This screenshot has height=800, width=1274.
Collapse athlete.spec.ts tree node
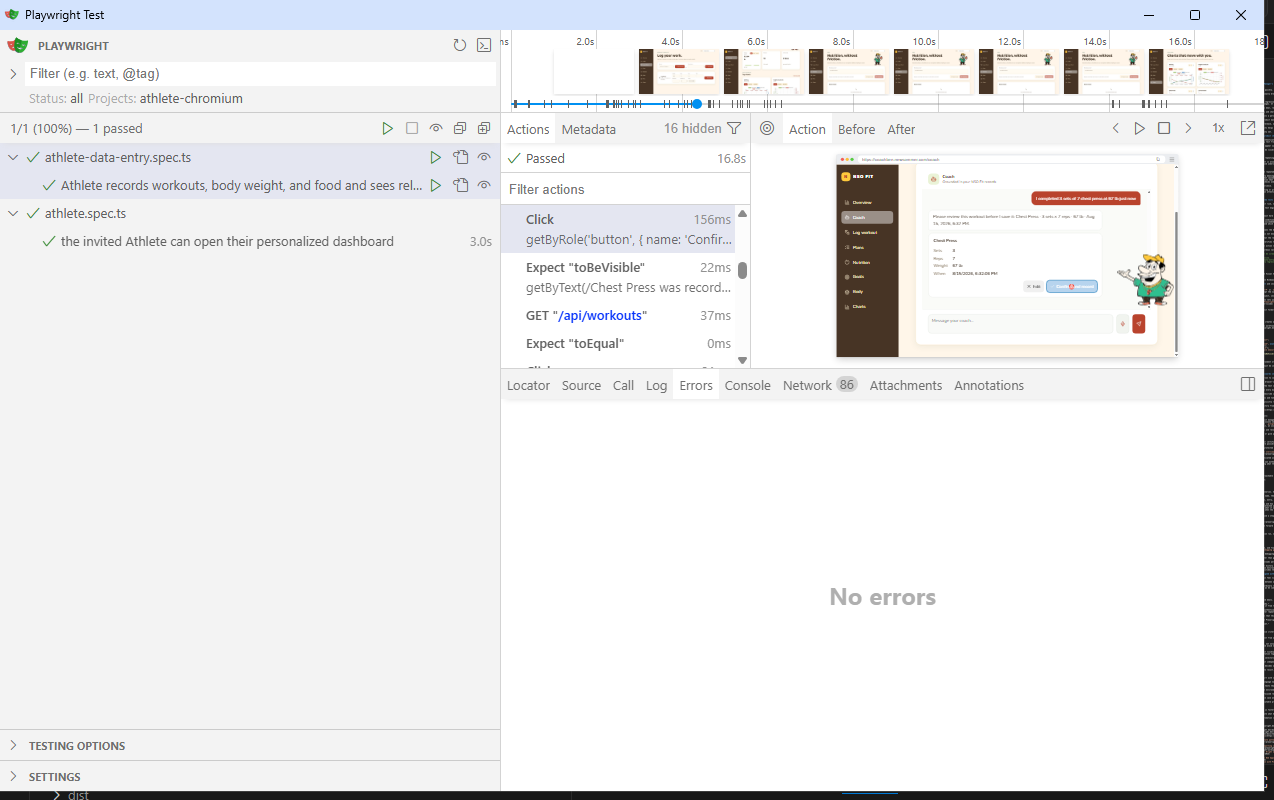(x=14, y=213)
